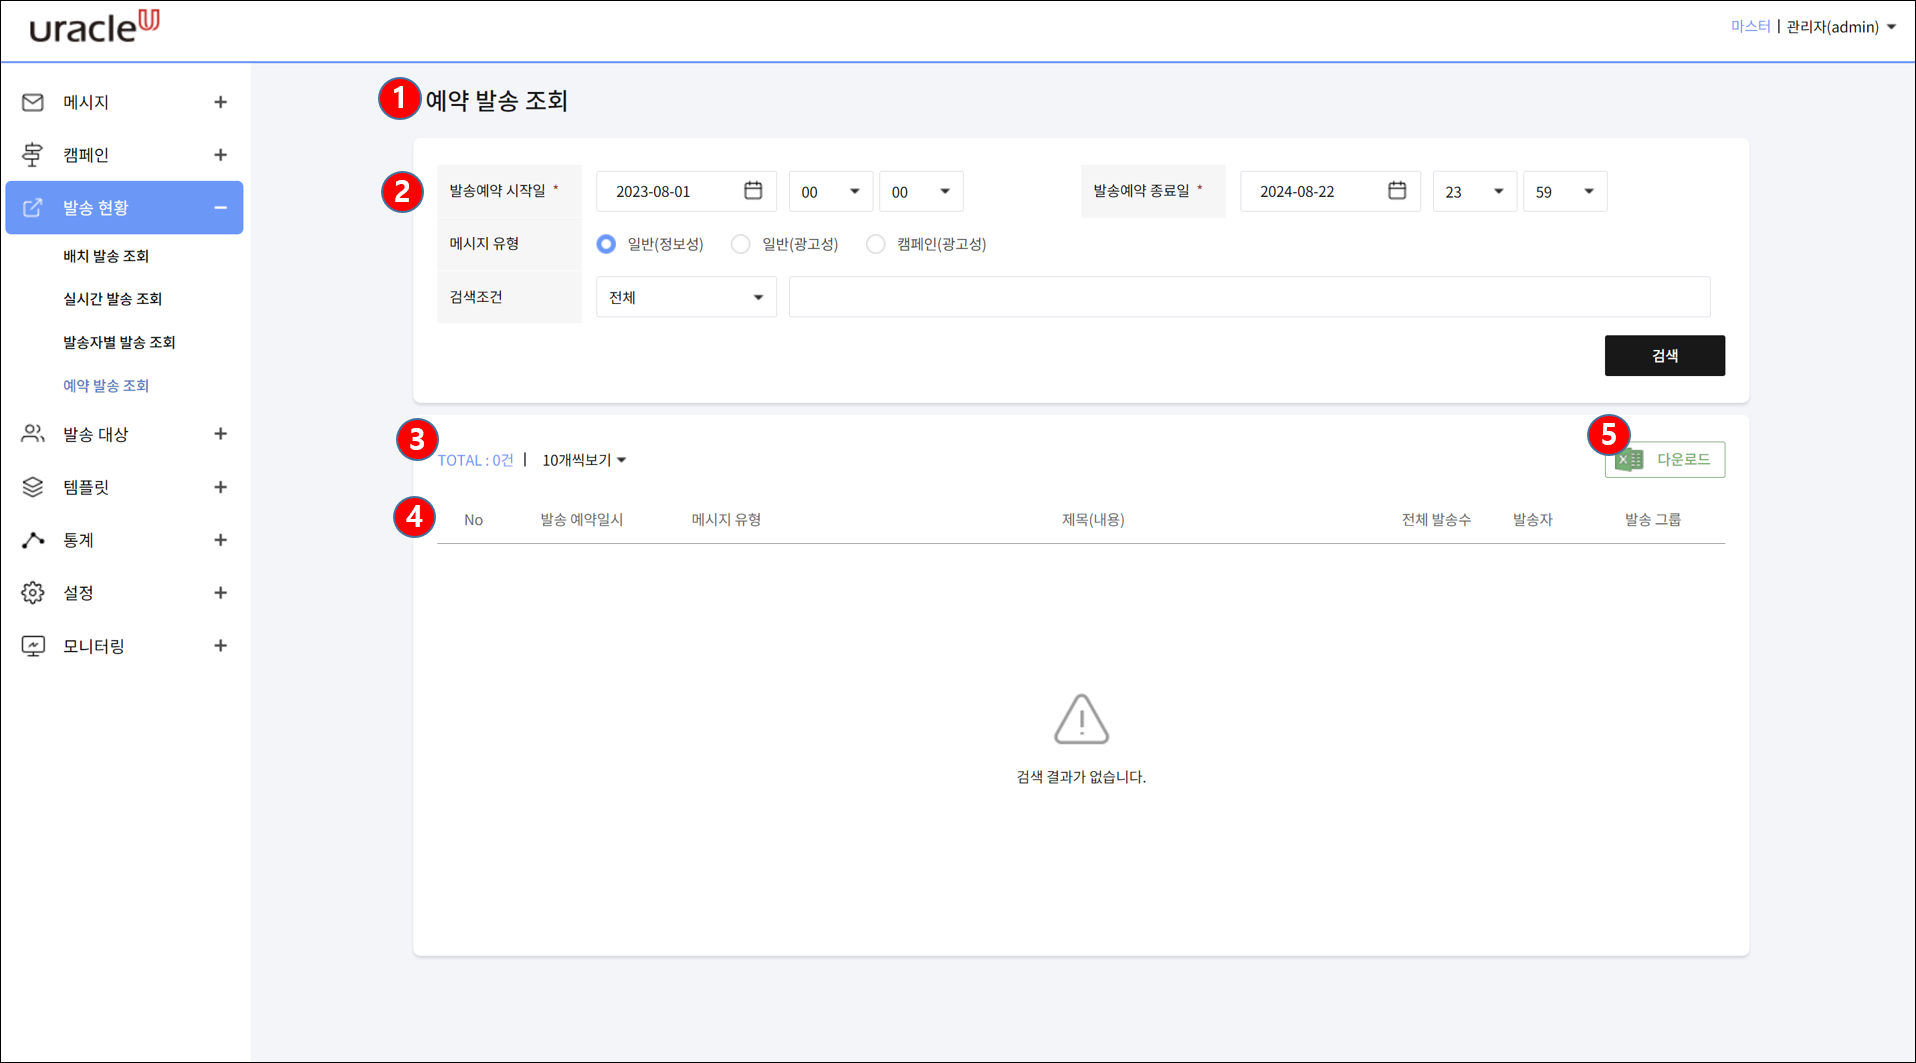Click the search keyword text field
The height and width of the screenshot is (1063, 1916).
[x=1249, y=297]
